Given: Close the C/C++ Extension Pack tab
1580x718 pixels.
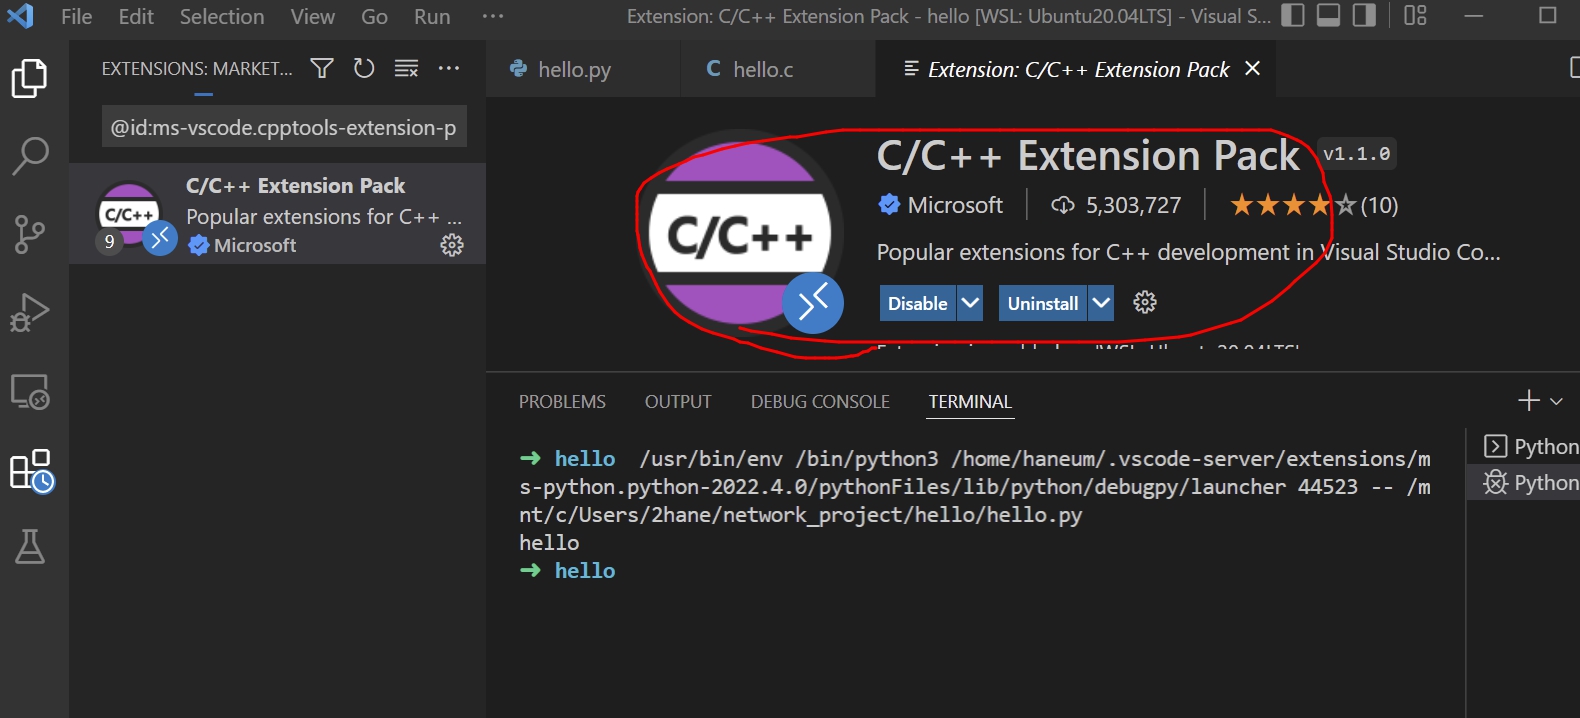Looking at the screenshot, I should [1252, 68].
